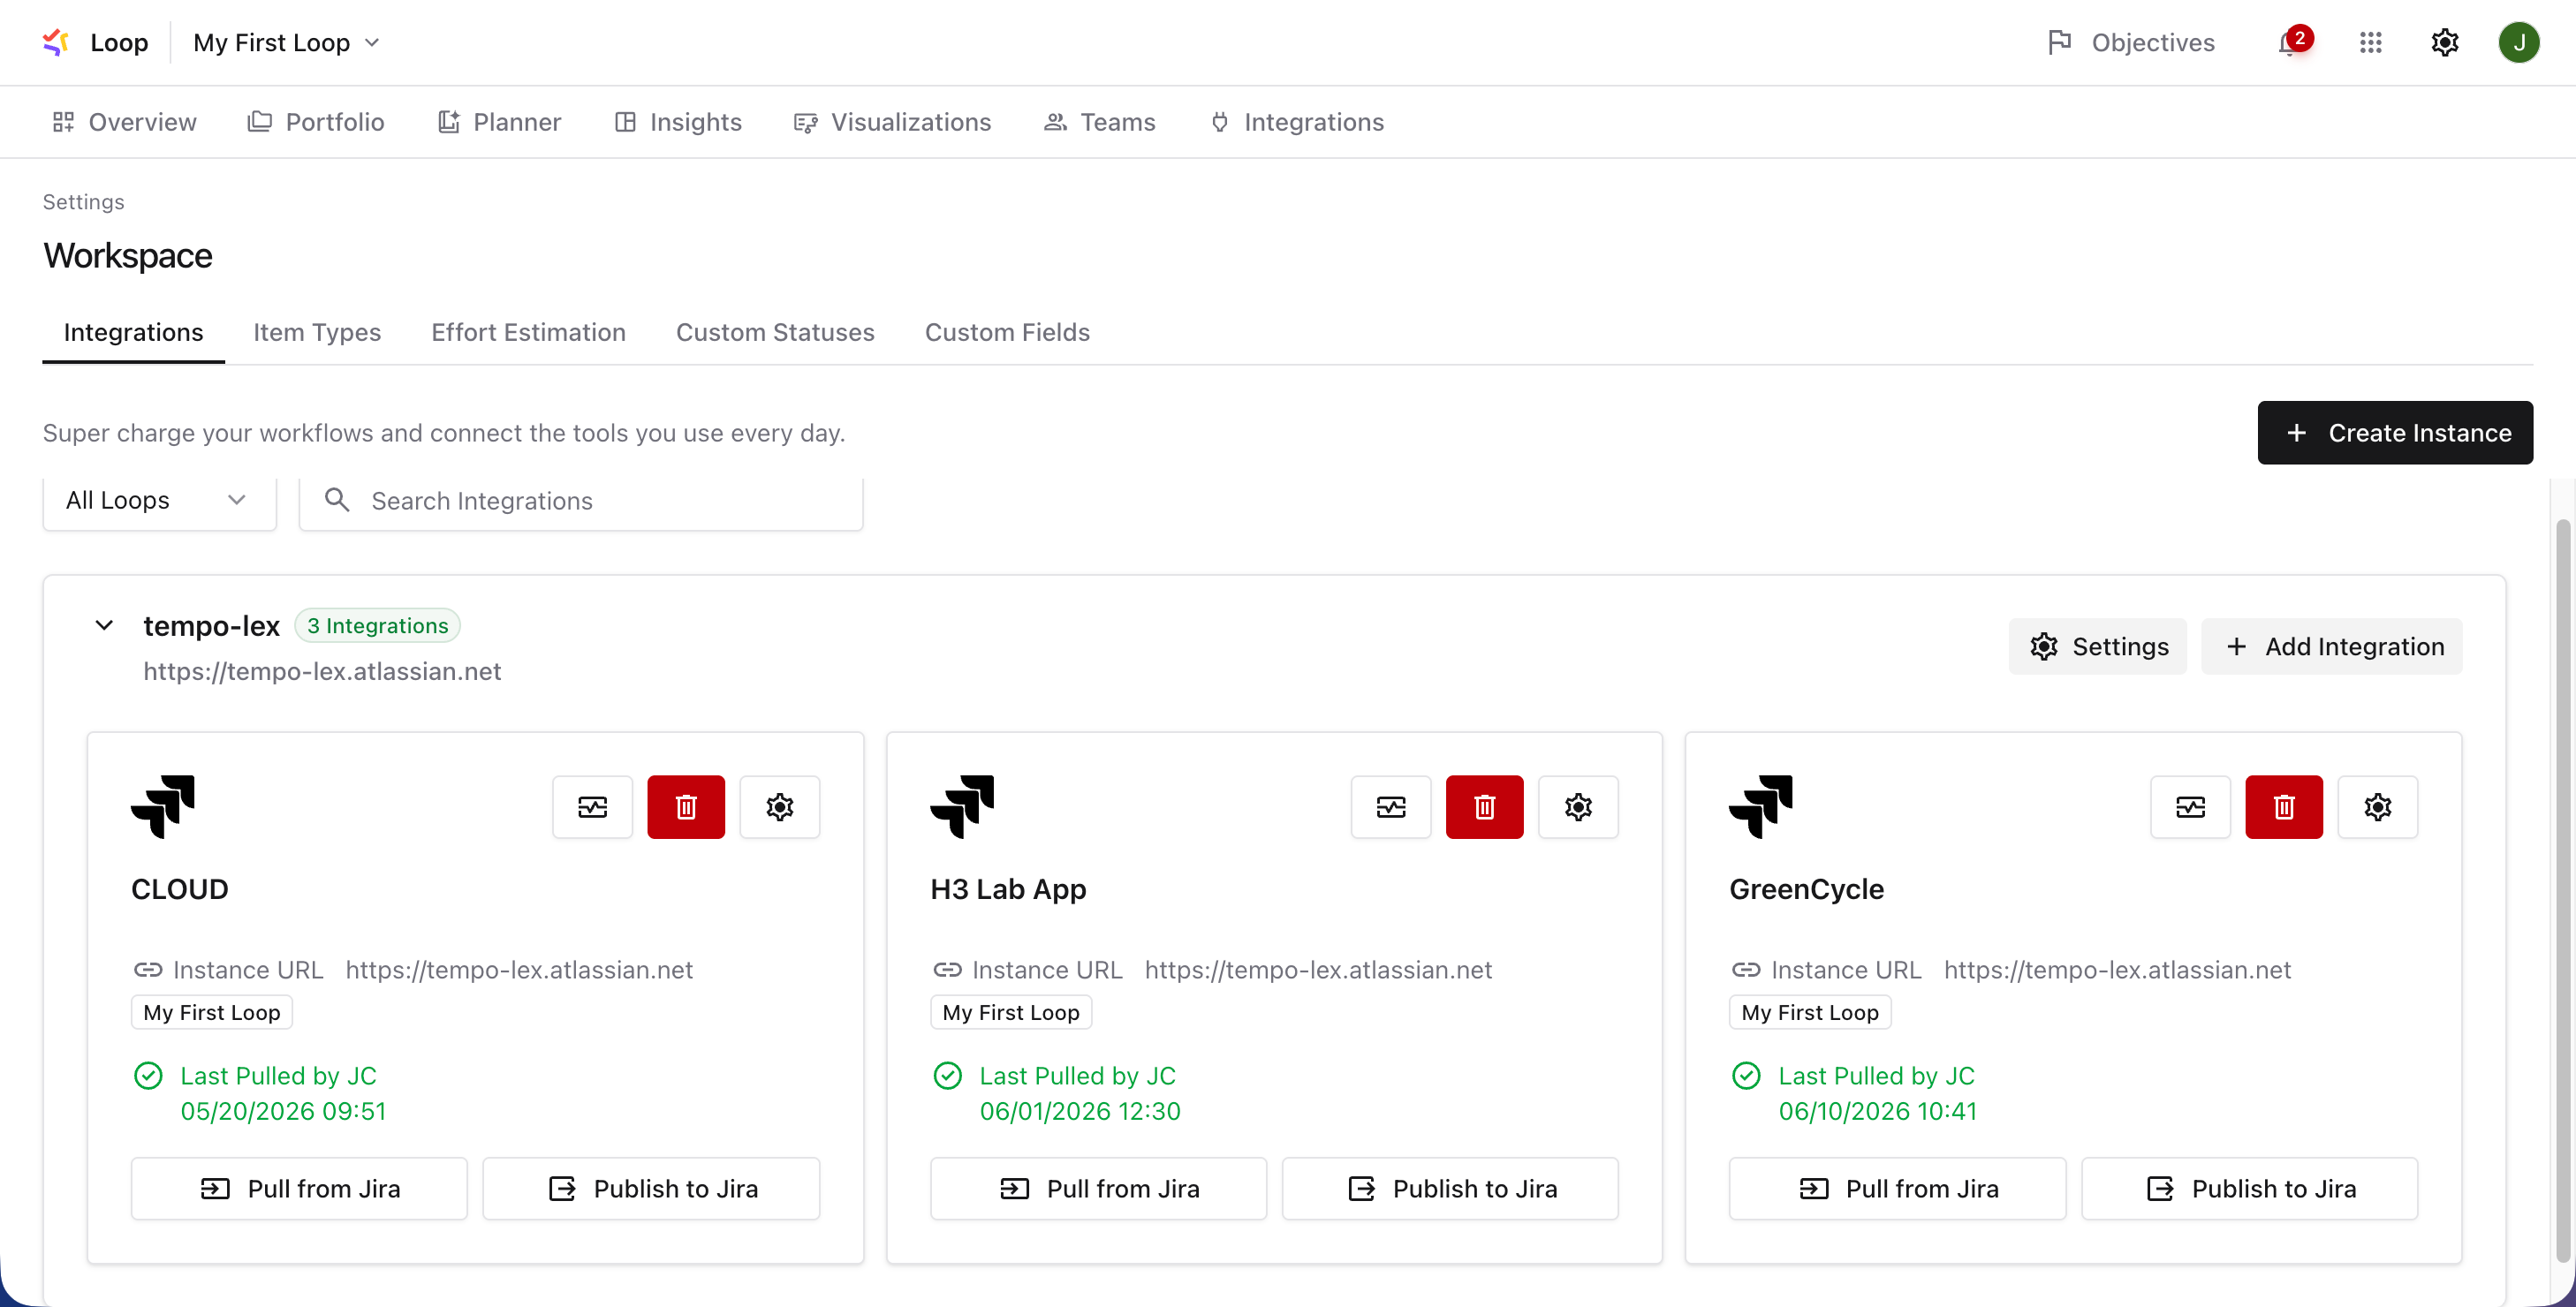The image size is (2576, 1307).
Task: Click Pull from Jira on GreenCycle card
Action: (1898, 1189)
